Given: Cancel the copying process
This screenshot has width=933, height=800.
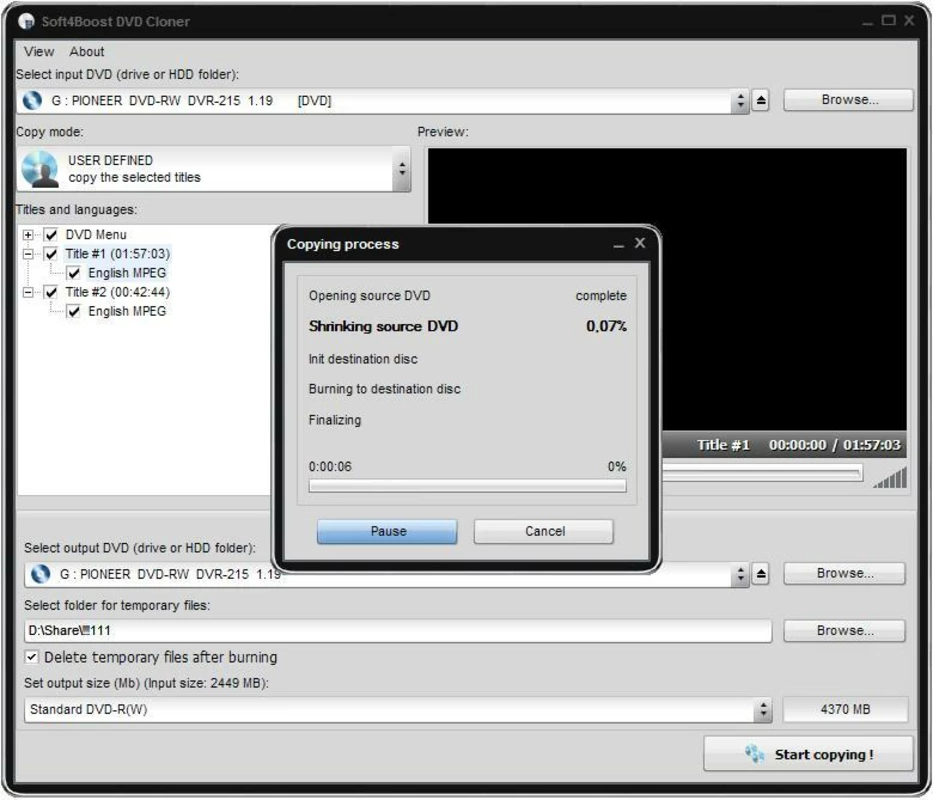Looking at the screenshot, I should coord(544,531).
